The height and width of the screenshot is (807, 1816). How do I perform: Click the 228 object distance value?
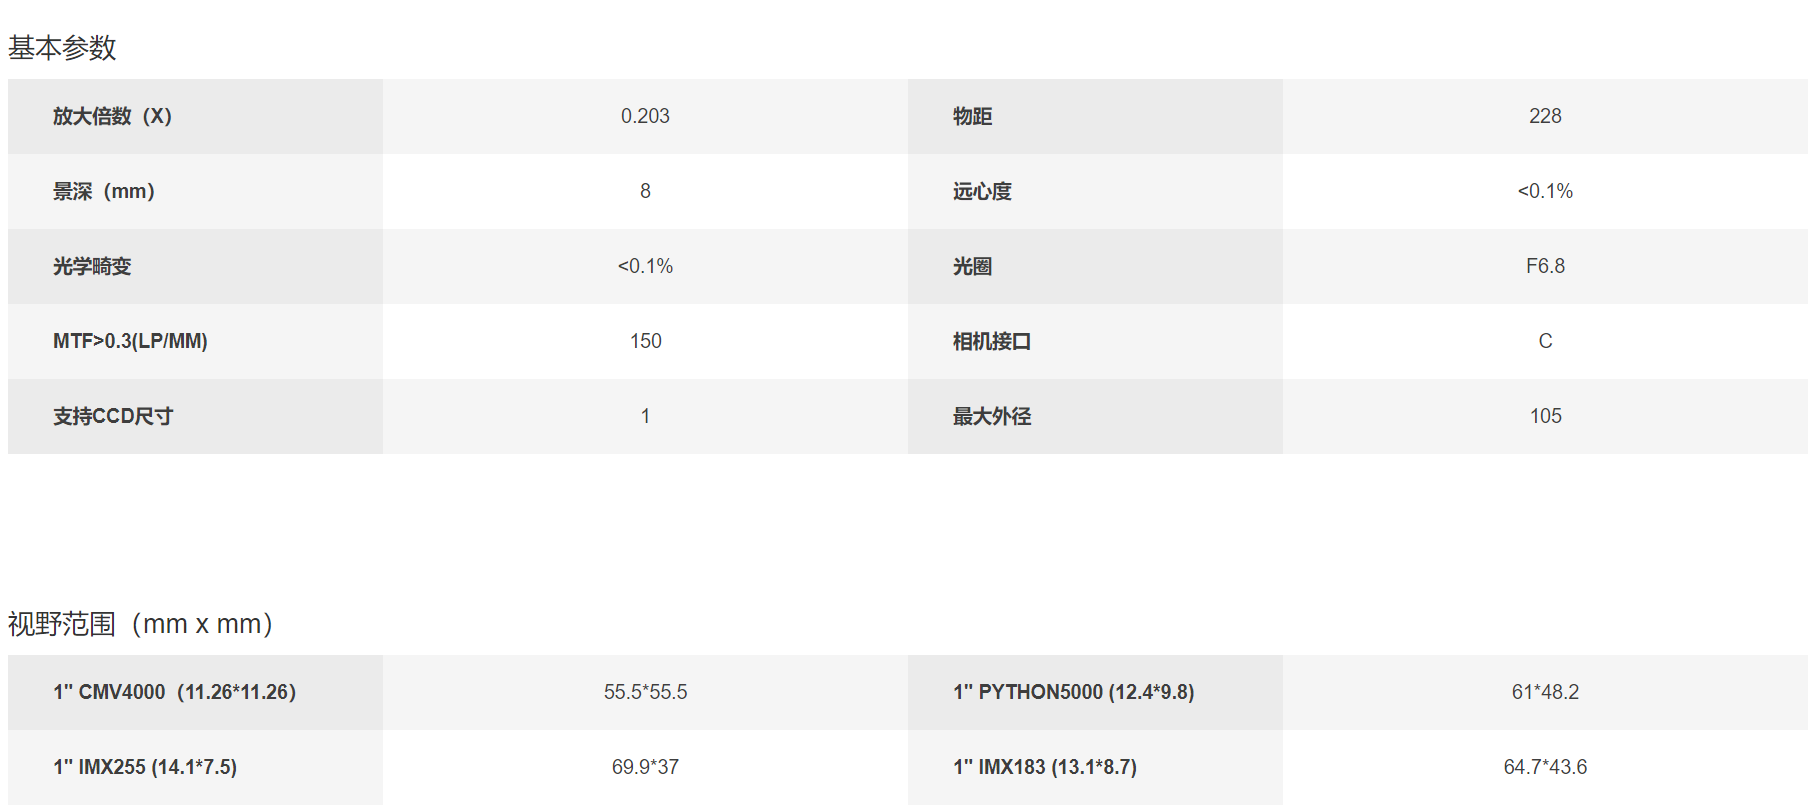(x=1545, y=116)
